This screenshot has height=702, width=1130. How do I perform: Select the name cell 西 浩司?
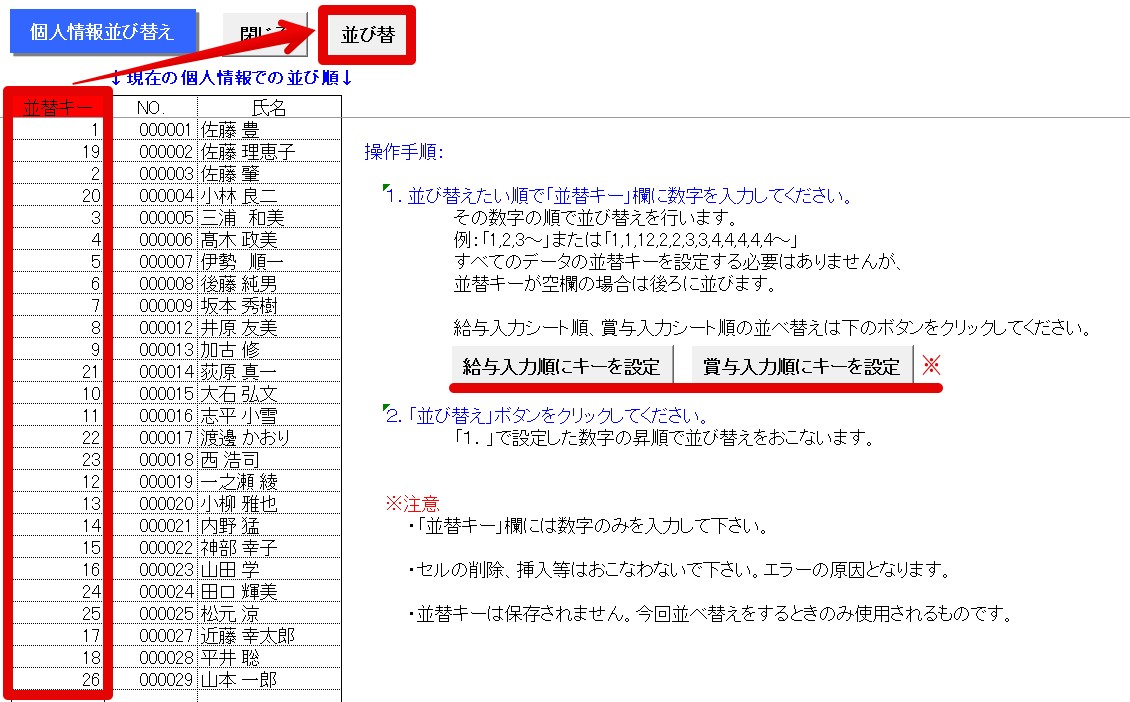(269, 459)
